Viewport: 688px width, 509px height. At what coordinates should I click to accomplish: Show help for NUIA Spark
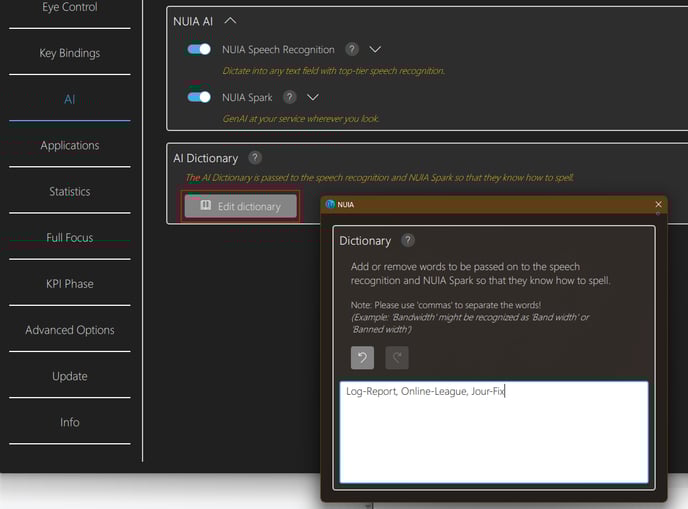[289, 97]
